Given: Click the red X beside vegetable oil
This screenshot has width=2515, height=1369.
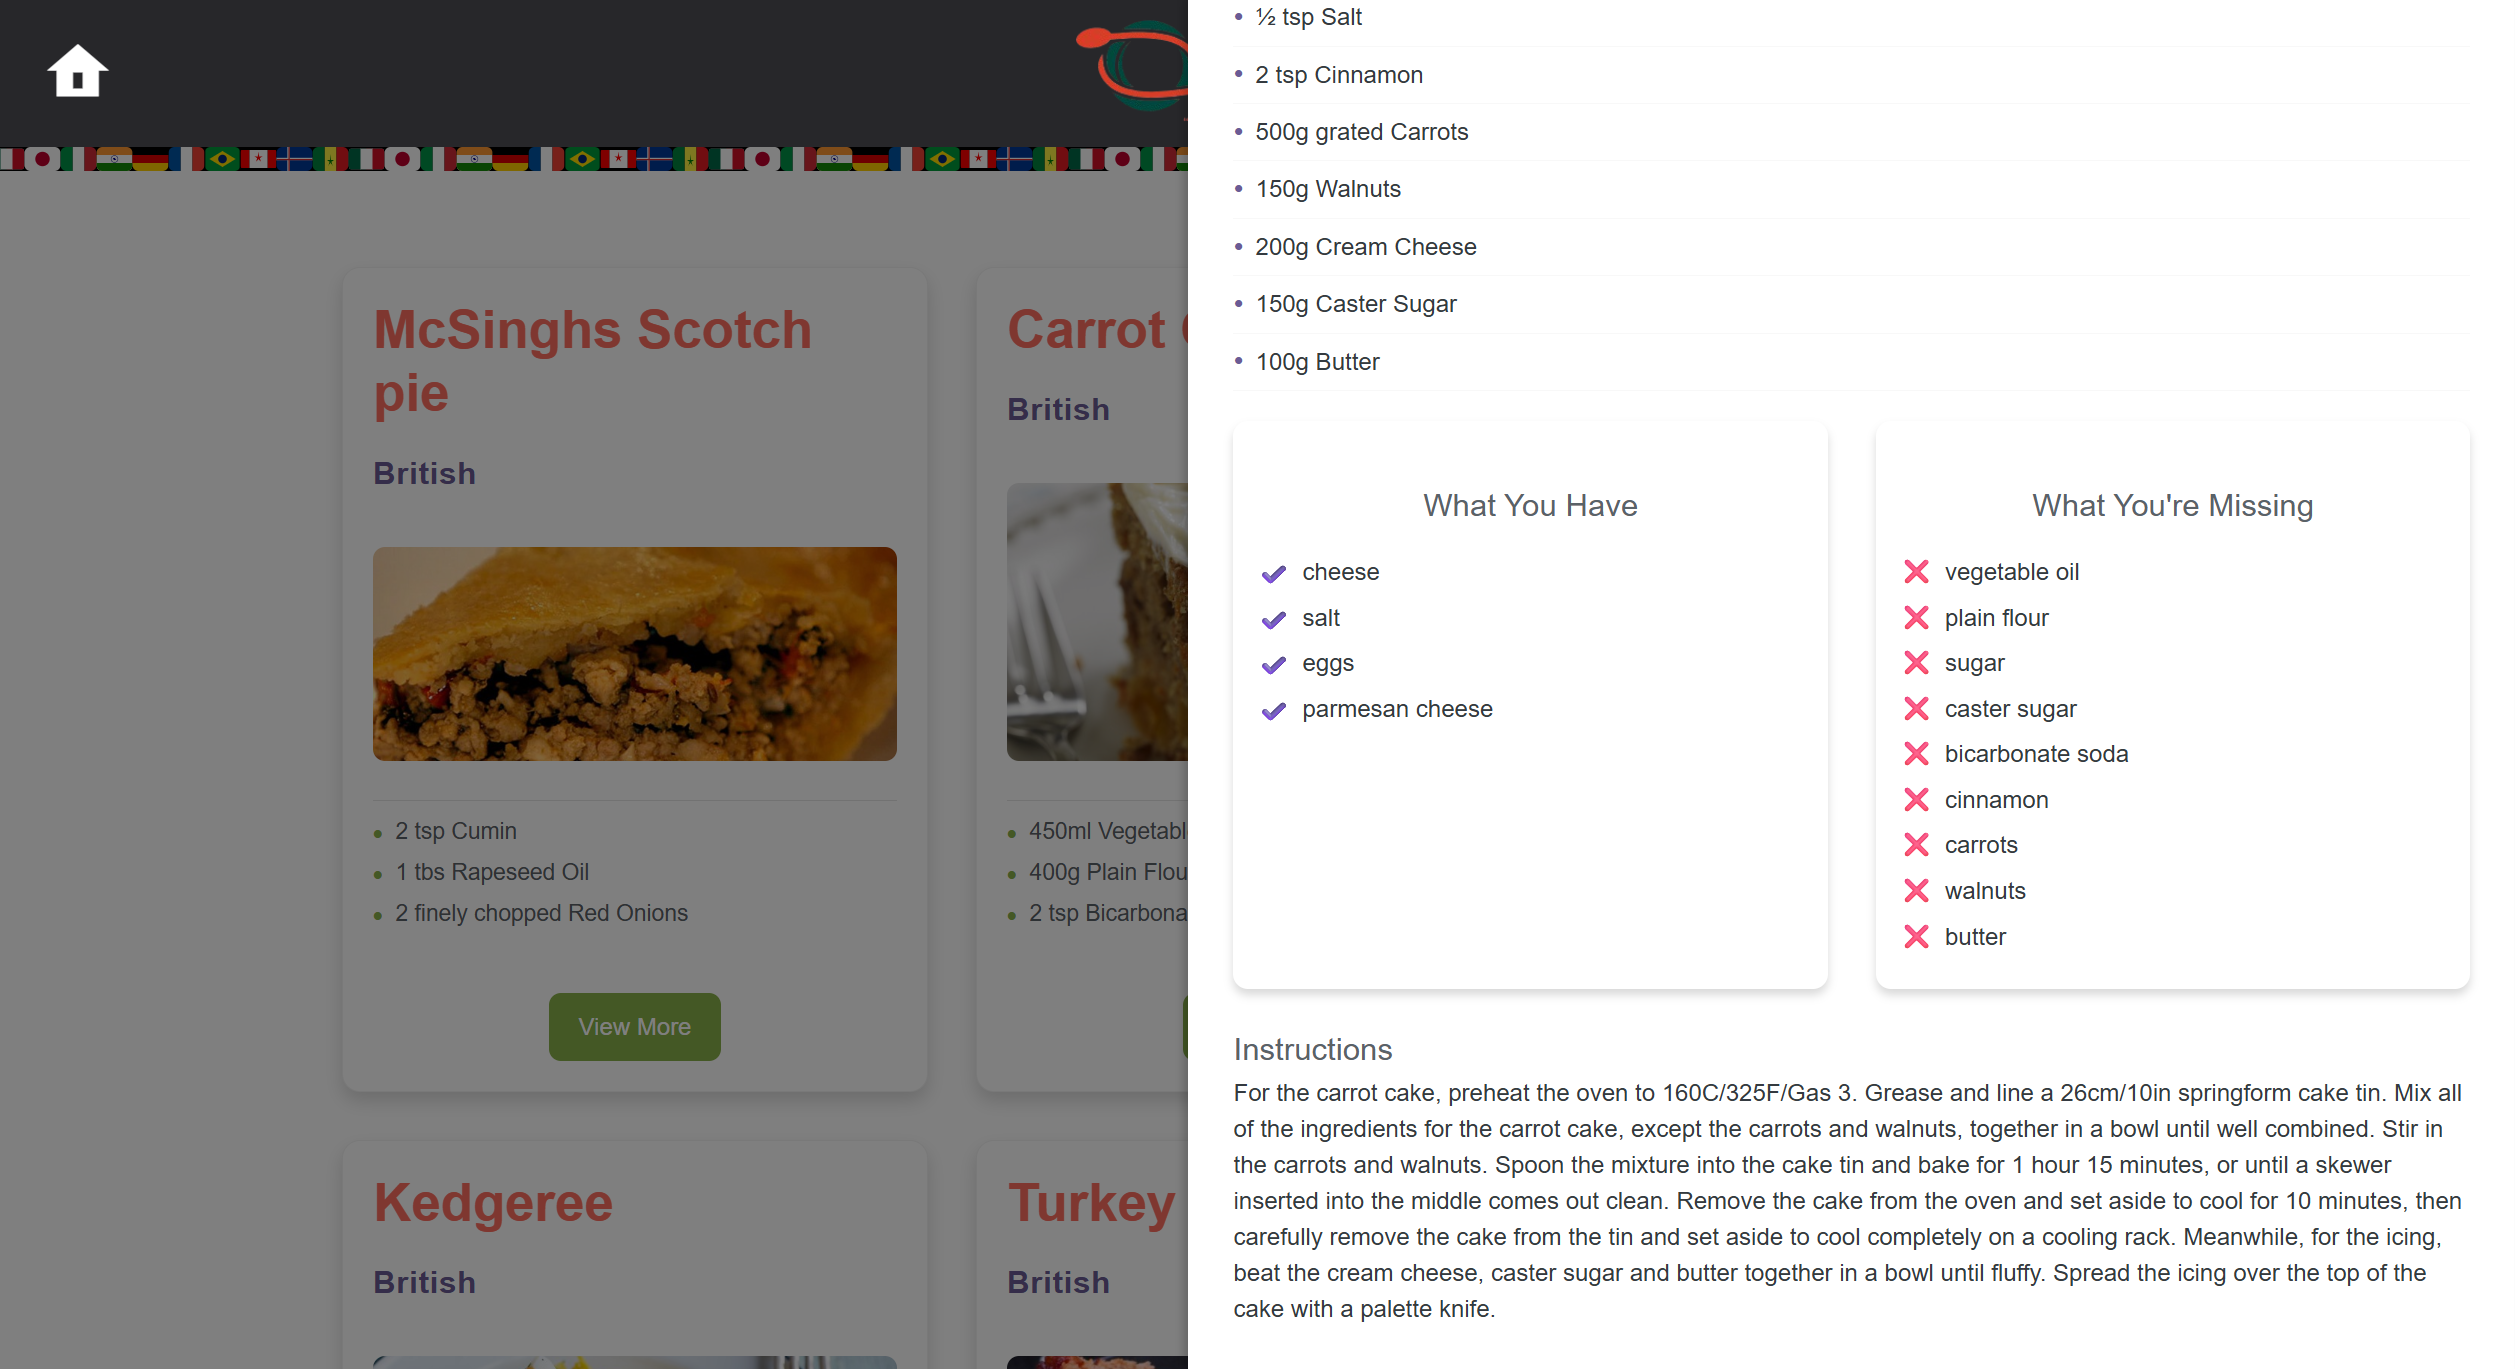Looking at the screenshot, I should 1915,572.
